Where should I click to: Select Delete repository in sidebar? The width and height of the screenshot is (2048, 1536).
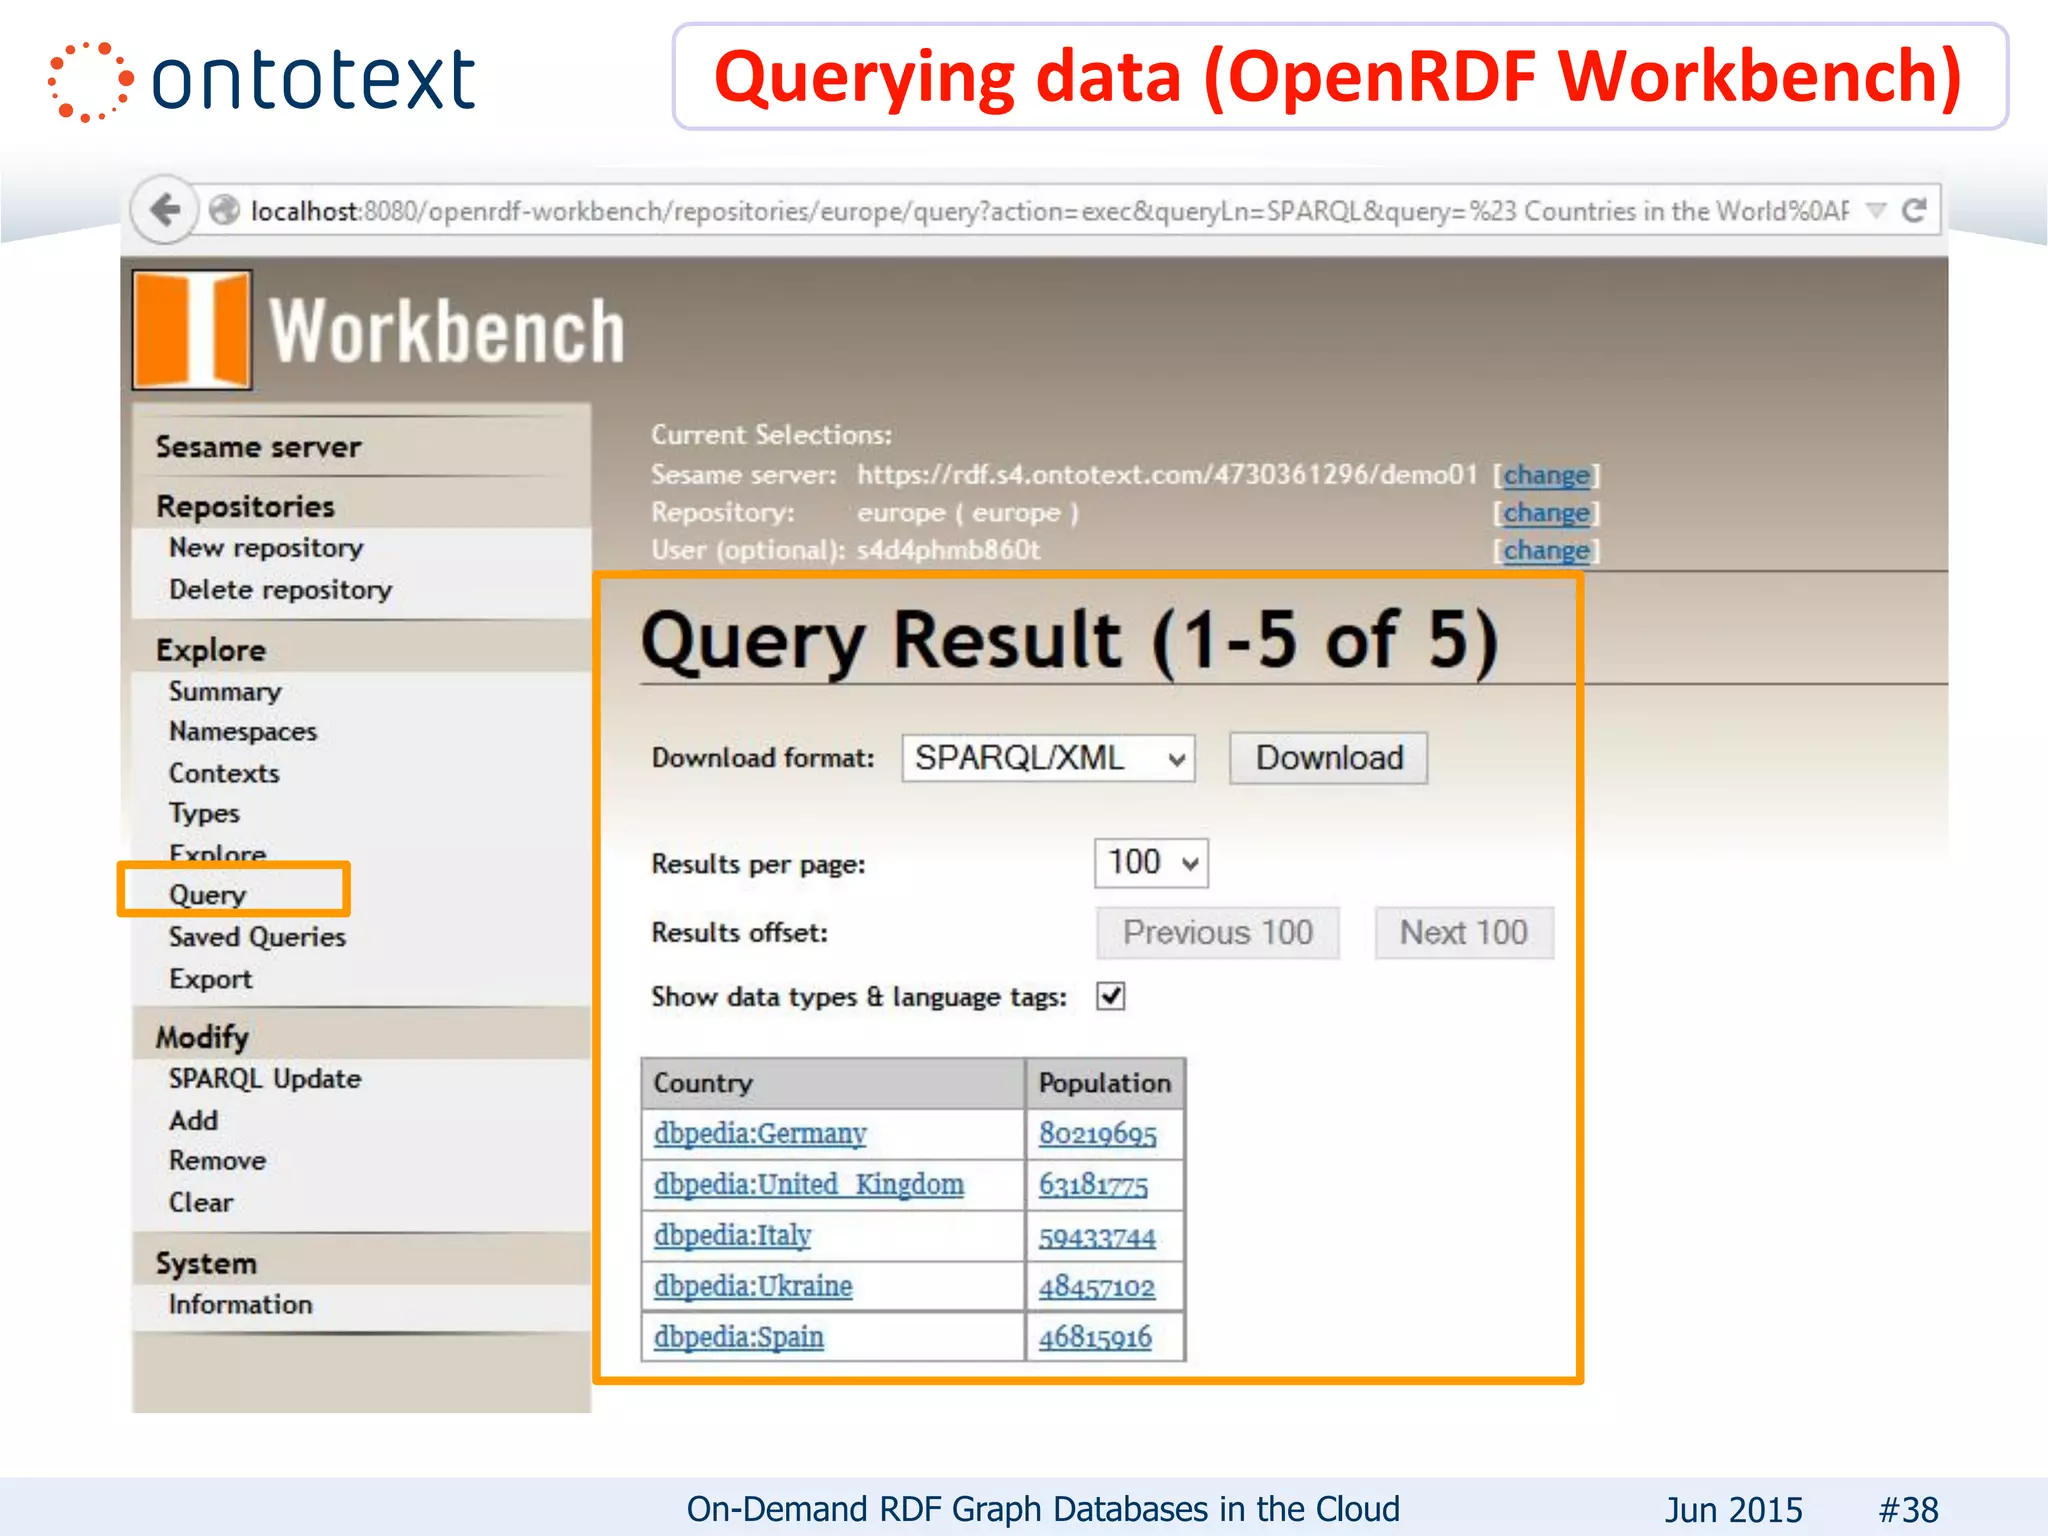pyautogui.click(x=280, y=590)
